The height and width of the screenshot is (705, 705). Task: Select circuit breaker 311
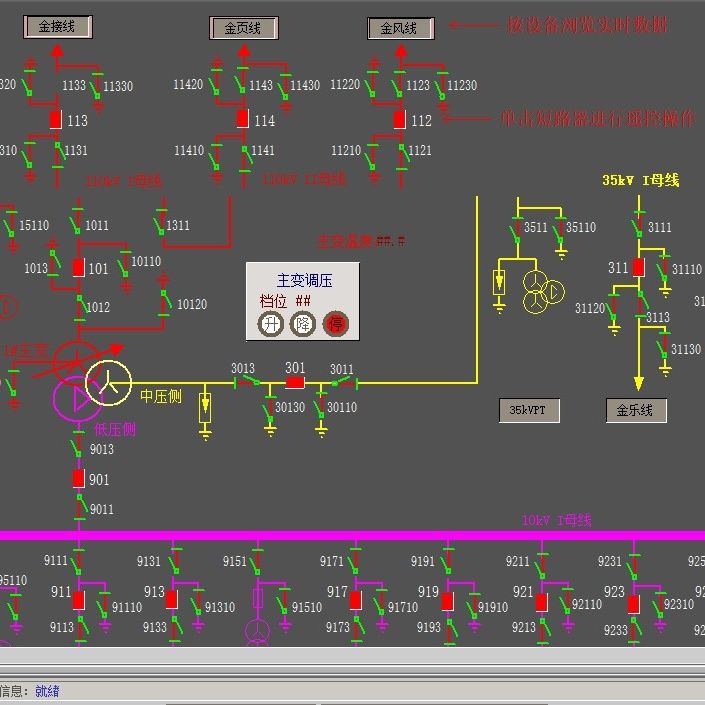click(638, 268)
